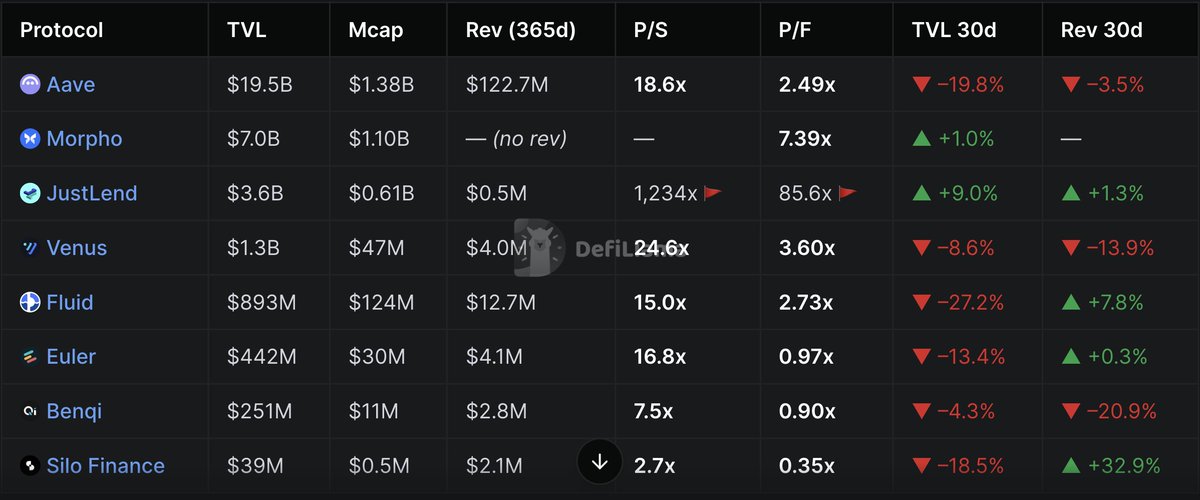The height and width of the screenshot is (500, 1200).
Task: Click the red flag next to 1,234x
Action: pyautogui.click(x=712, y=193)
